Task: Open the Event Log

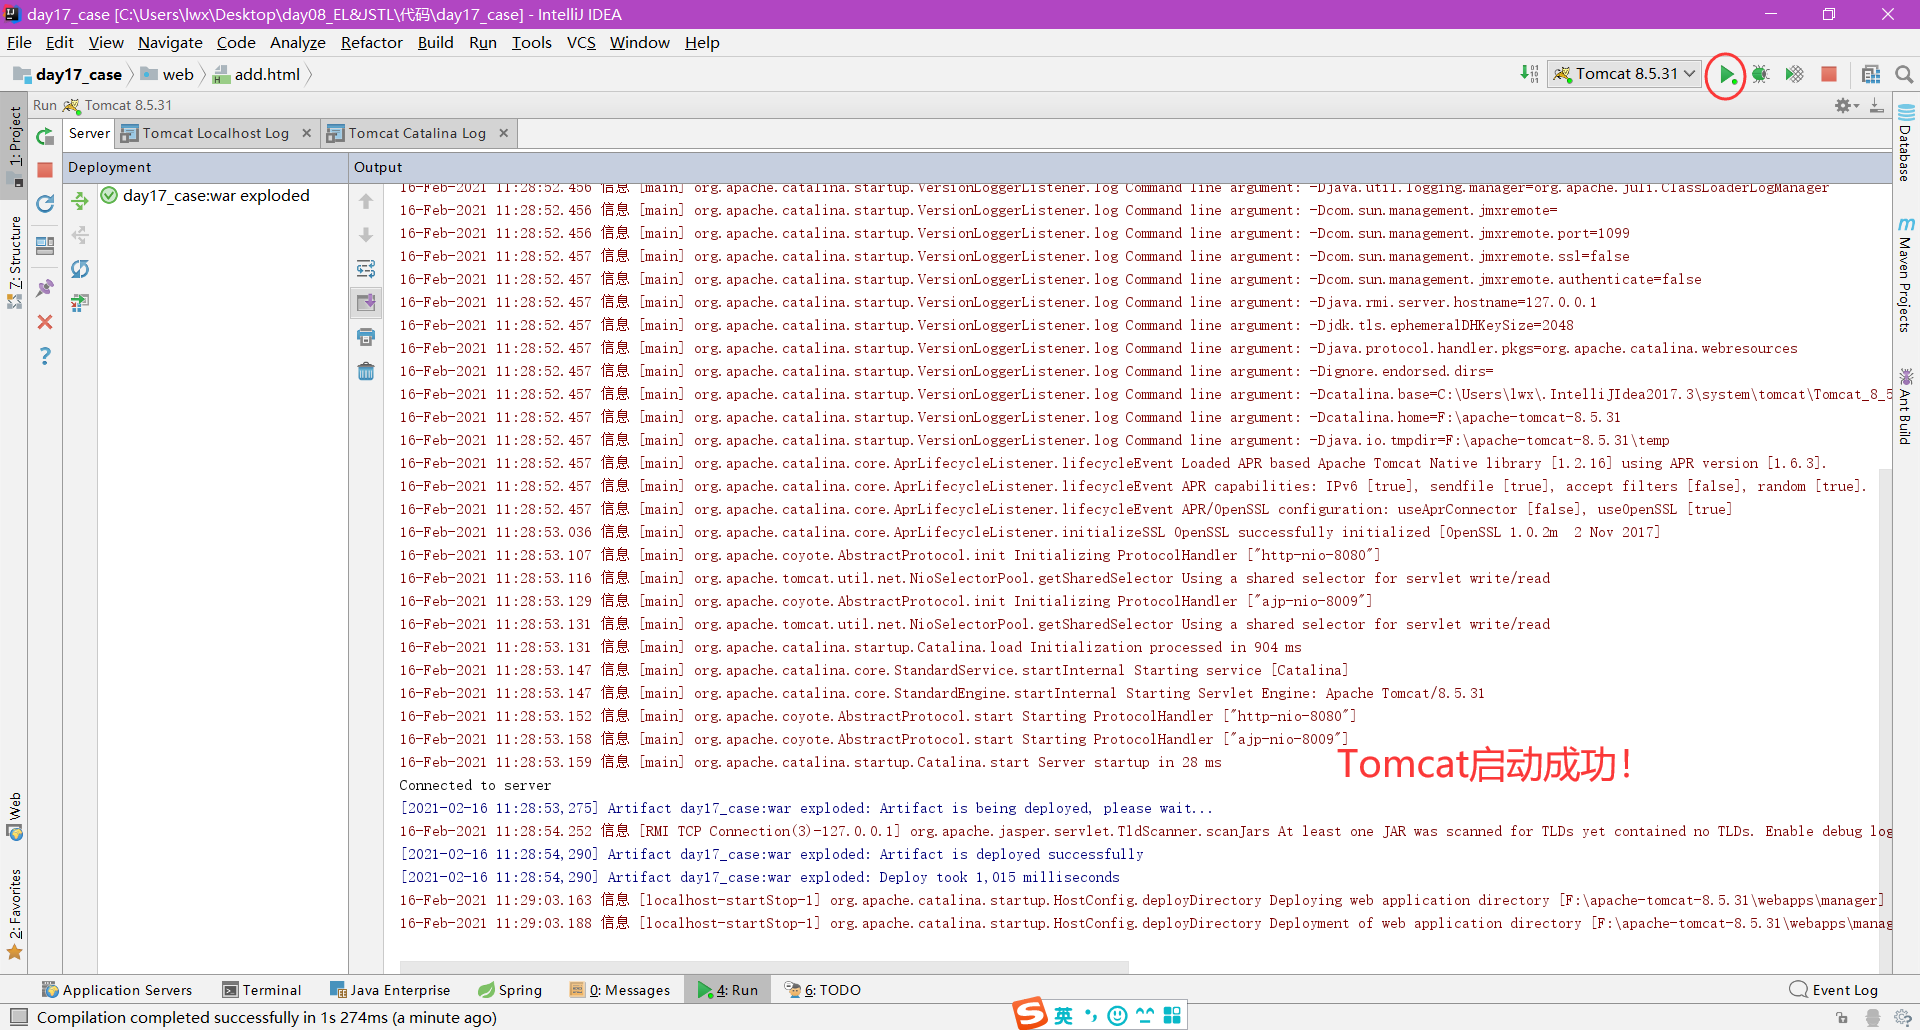Action: (1834, 990)
